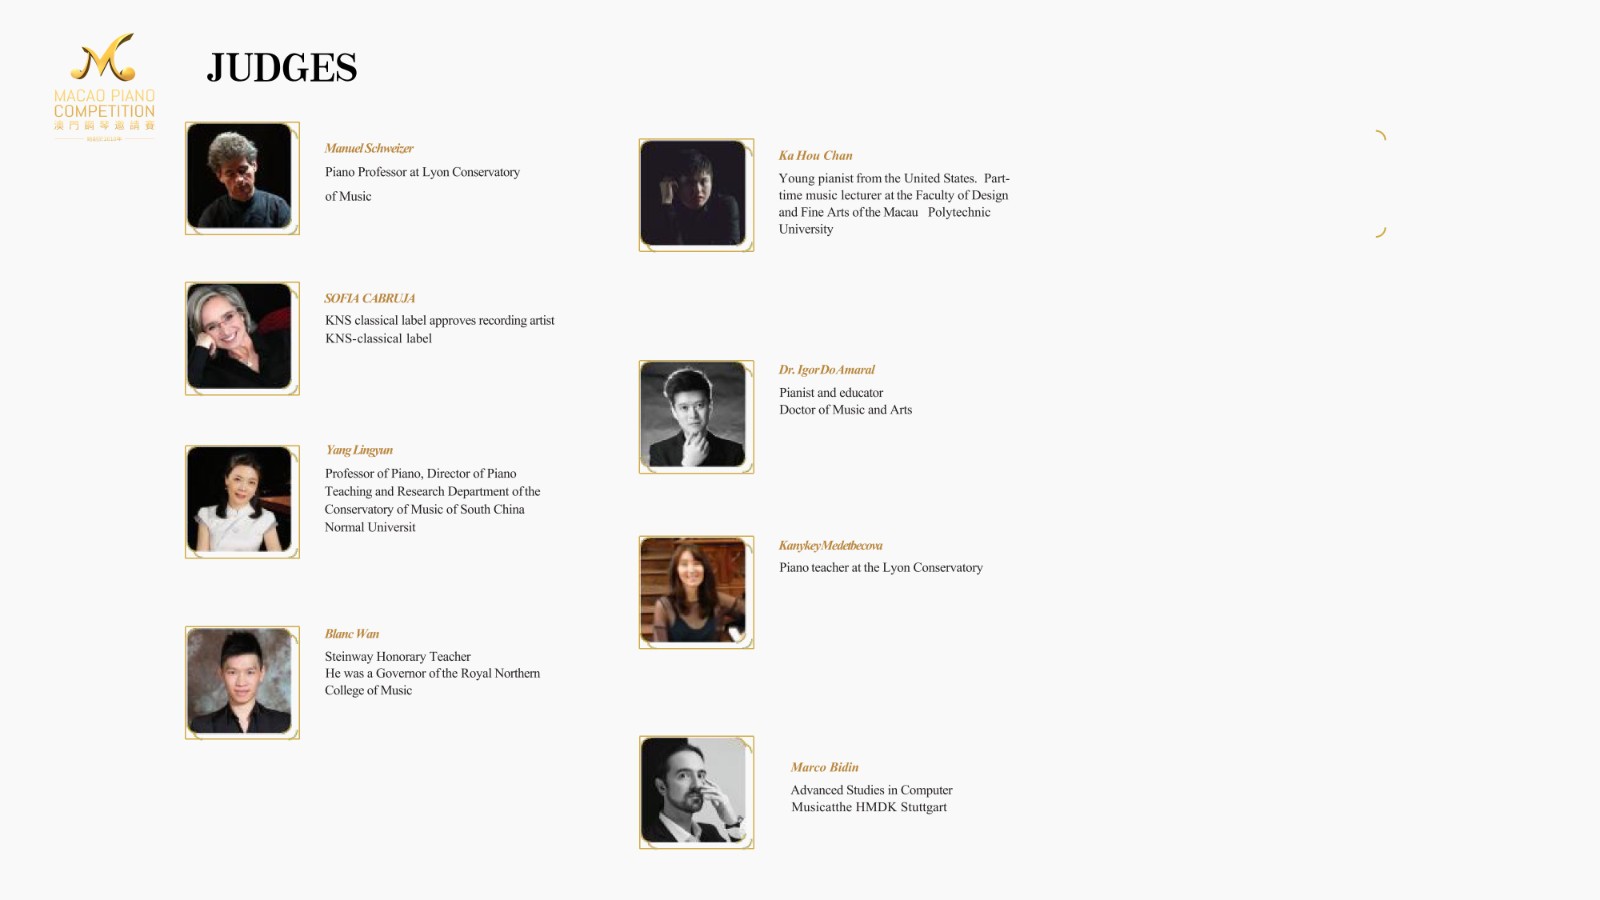View Dr. Igor Do Amaral's portrait
This screenshot has width=1600, height=900.
click(696, 416)
